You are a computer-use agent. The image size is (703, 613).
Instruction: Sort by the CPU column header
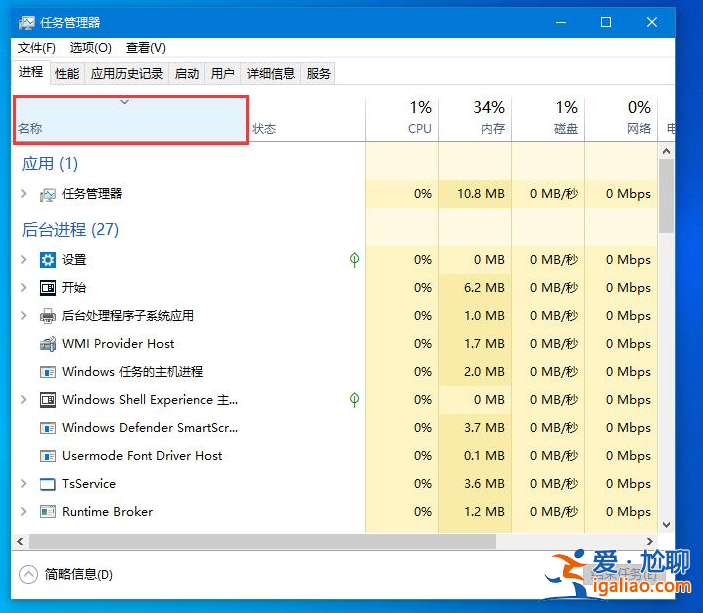coord(402,120)
